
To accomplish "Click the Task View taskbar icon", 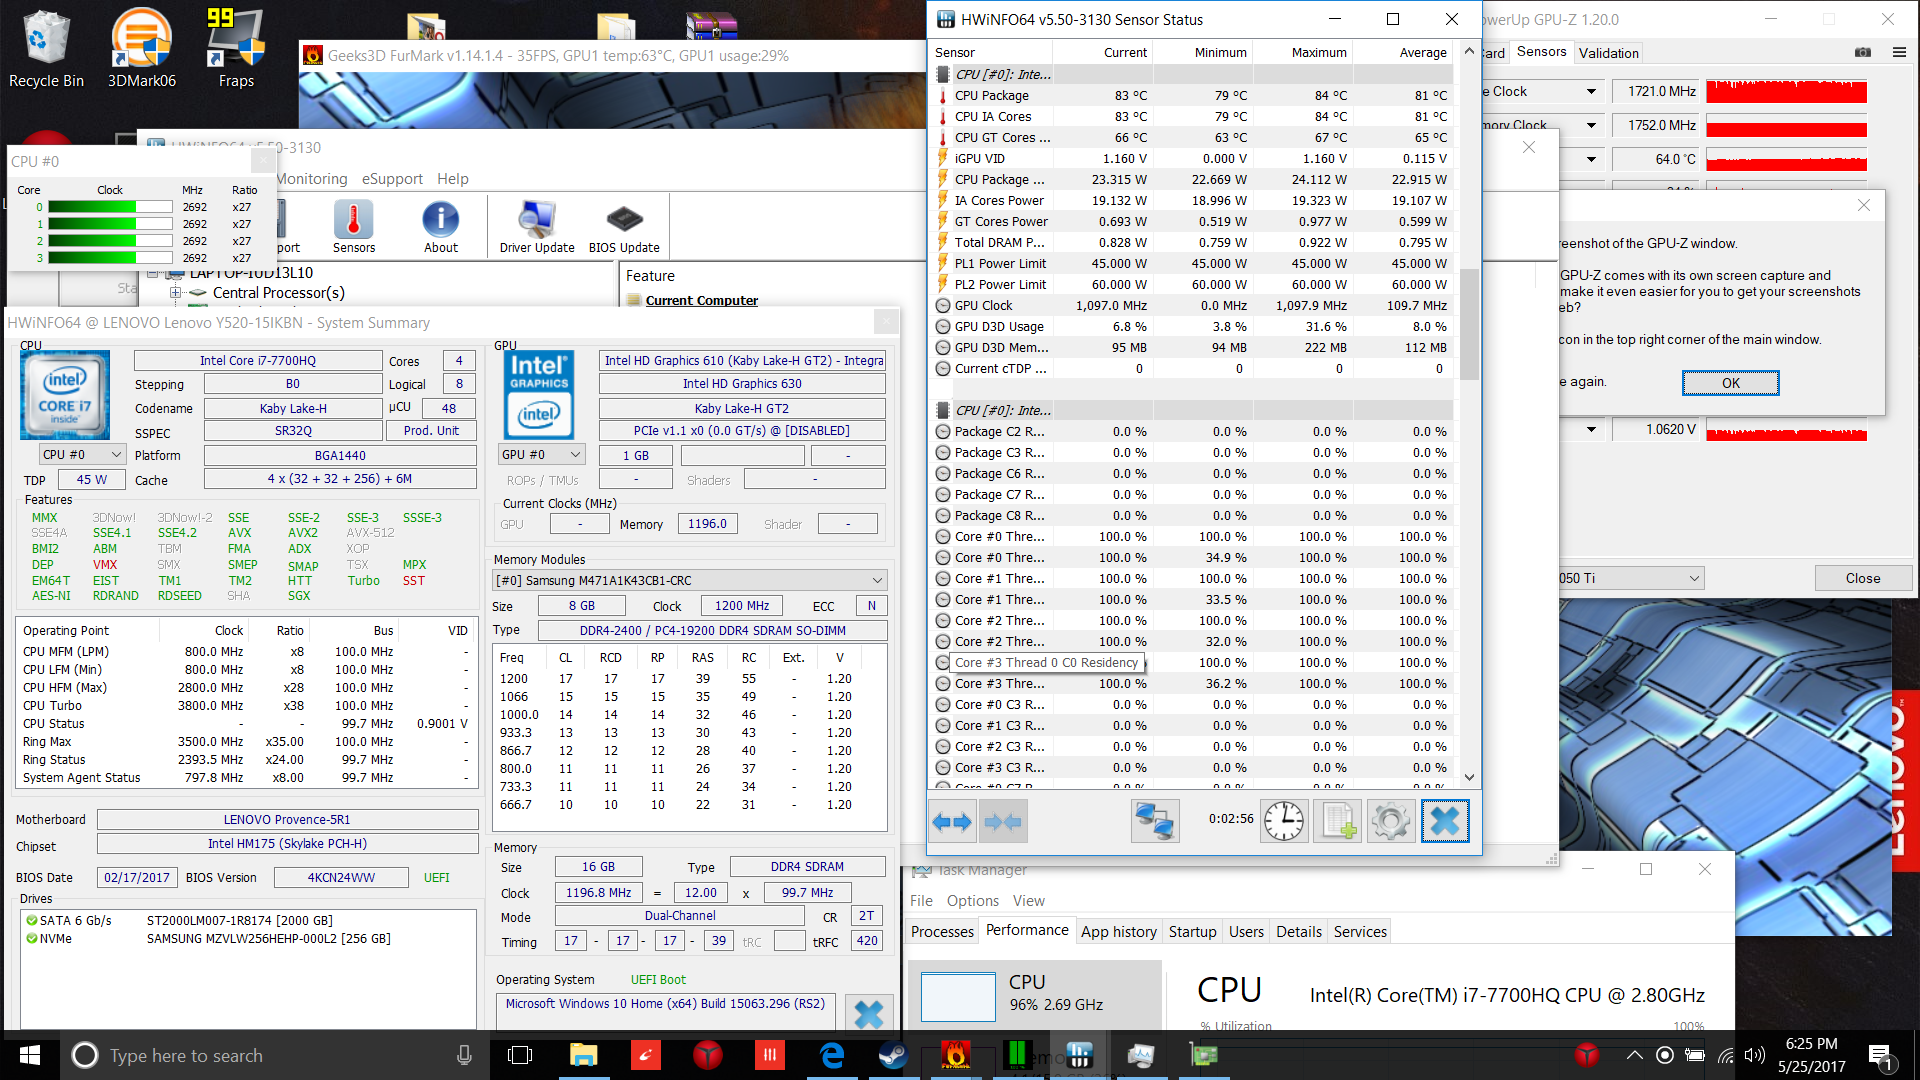I will click(520, 1055).
